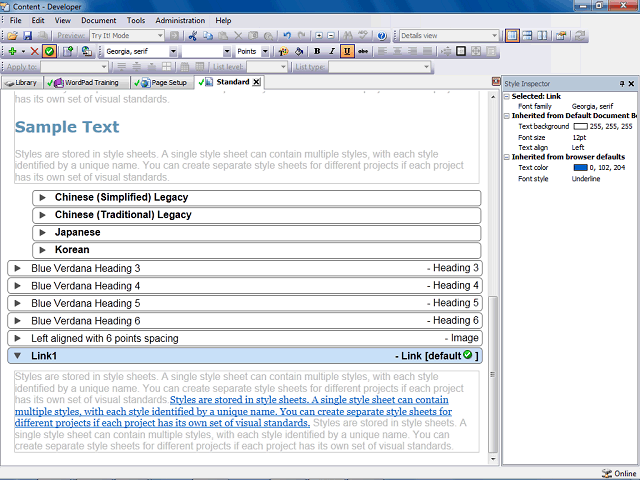
Task: Select the Left aligned with 6 points spacing row
Action: point(245,338)
